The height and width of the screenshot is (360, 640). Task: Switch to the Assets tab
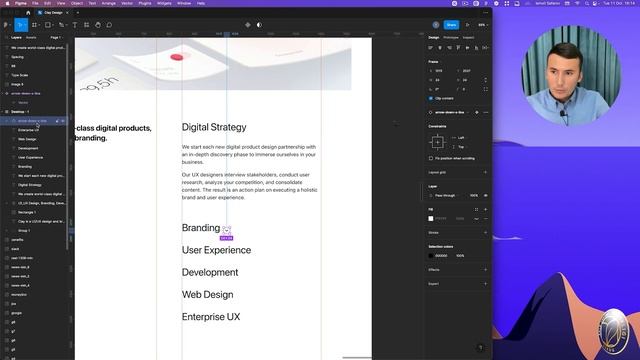pyautogui.click(x=31, y=38)
